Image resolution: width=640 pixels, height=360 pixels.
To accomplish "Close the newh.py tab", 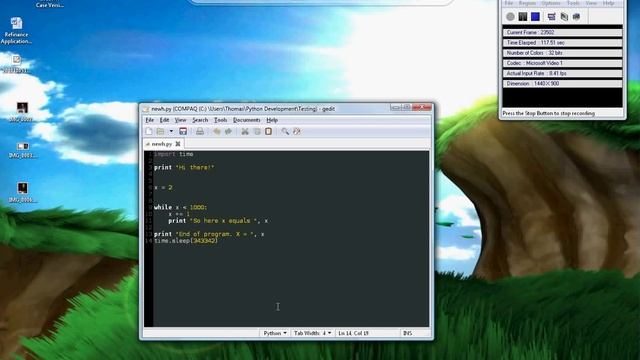I will tap(178, 144).
